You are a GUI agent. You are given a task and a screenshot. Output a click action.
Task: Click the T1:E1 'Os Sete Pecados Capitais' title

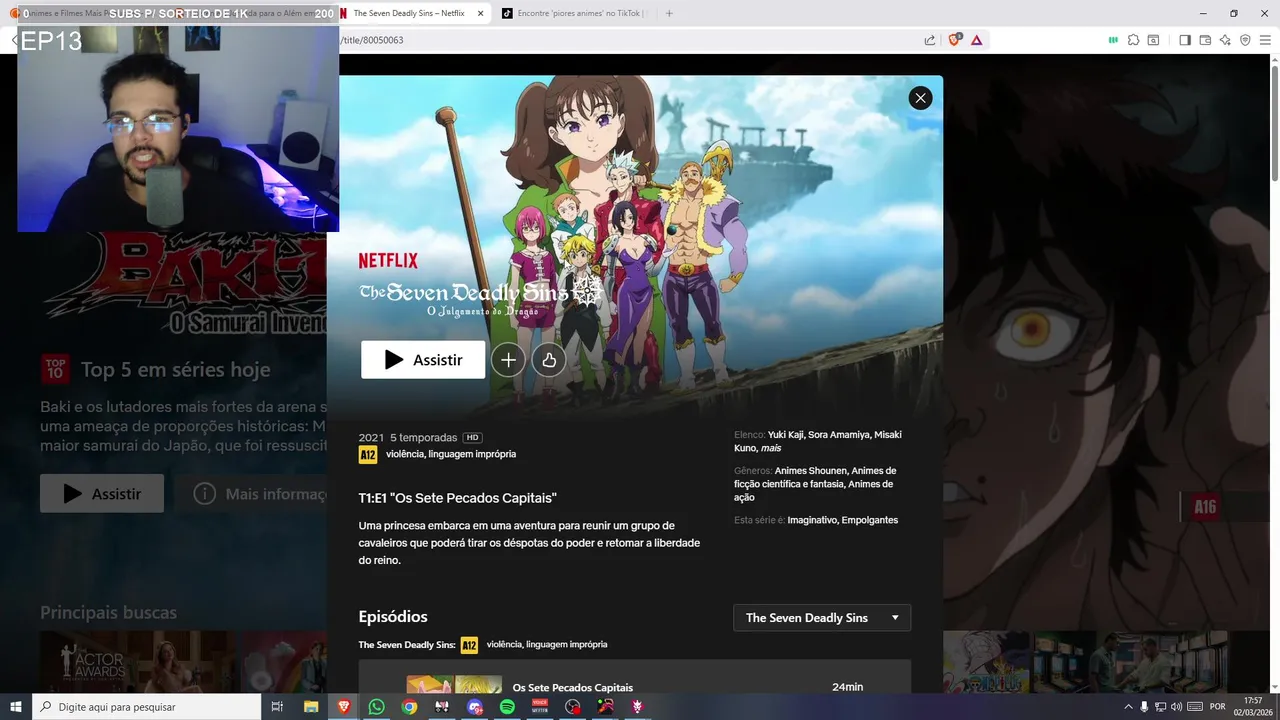[x=457, y=498]
